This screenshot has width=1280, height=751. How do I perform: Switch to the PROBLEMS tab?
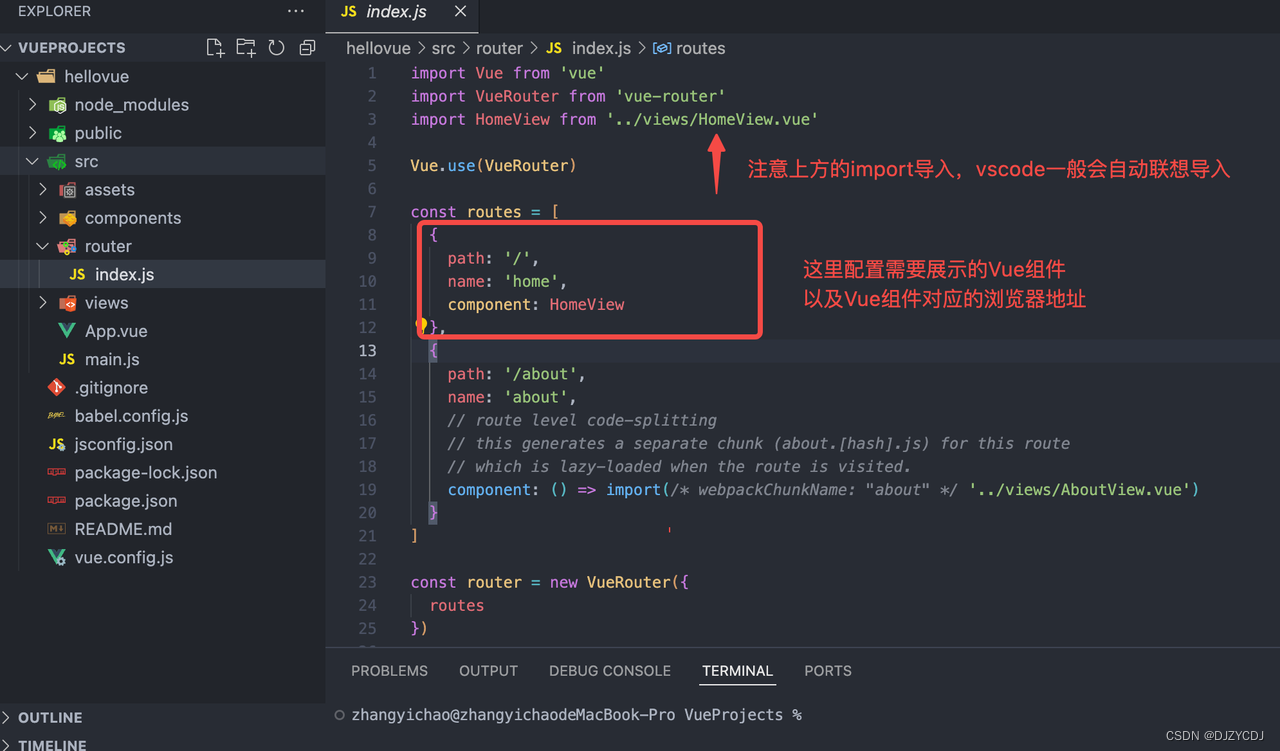click(389, 670)
